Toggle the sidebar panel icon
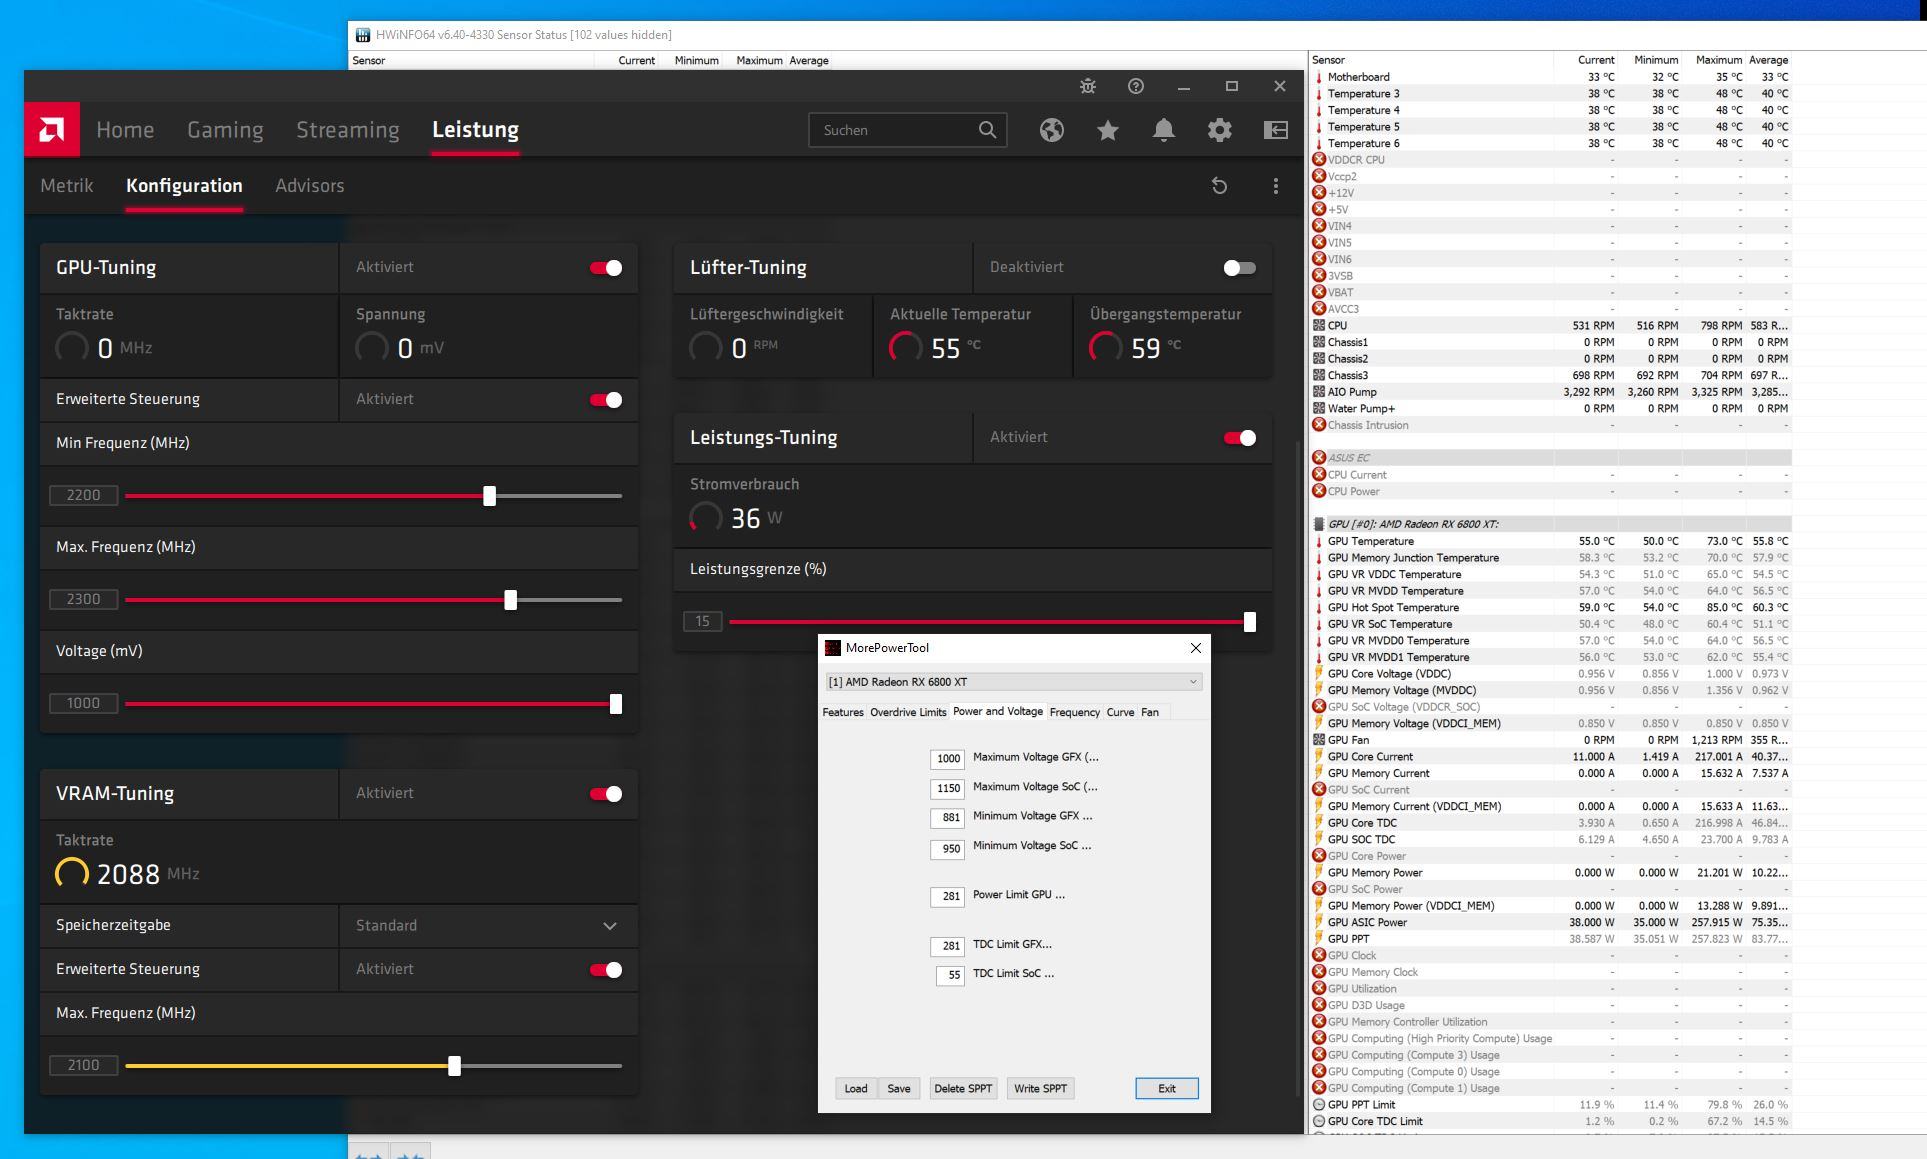 (1276, 130)
